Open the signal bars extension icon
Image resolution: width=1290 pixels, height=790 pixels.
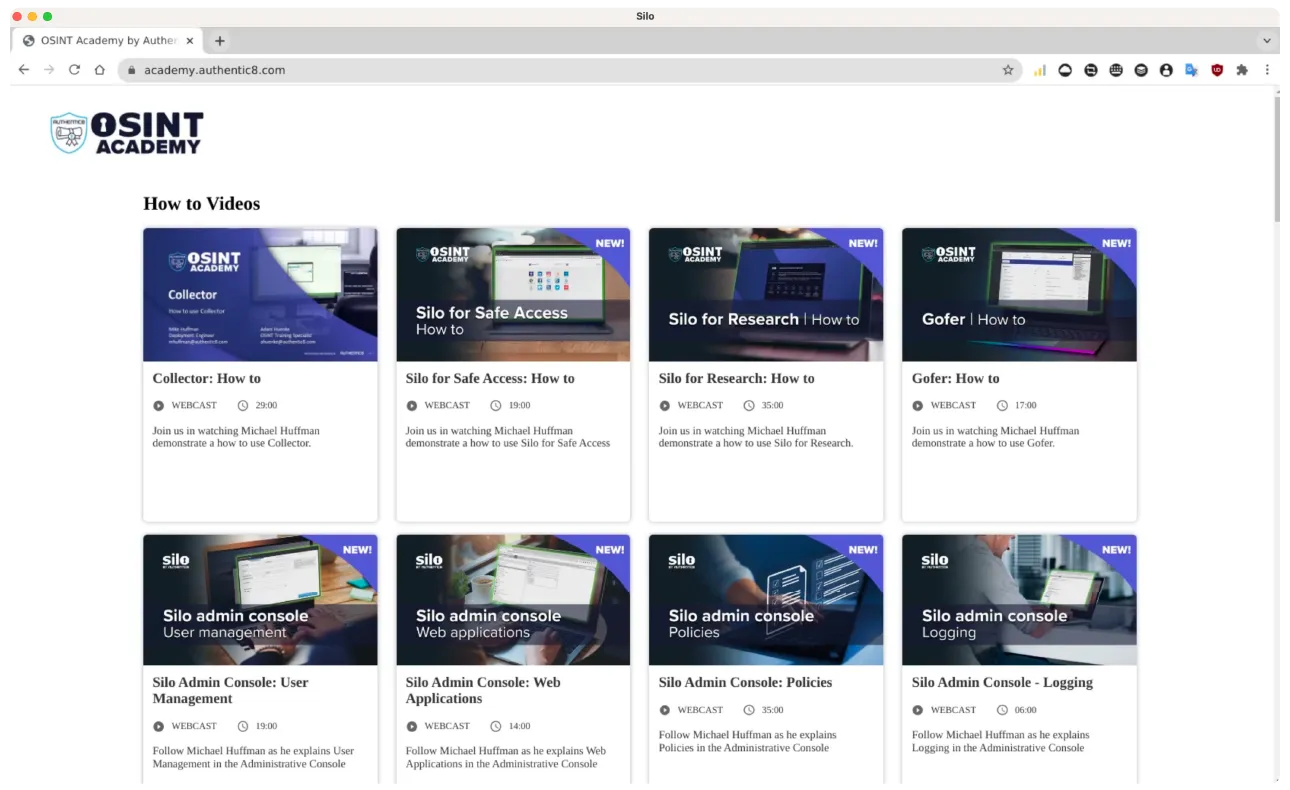[x=1040, y=70]
